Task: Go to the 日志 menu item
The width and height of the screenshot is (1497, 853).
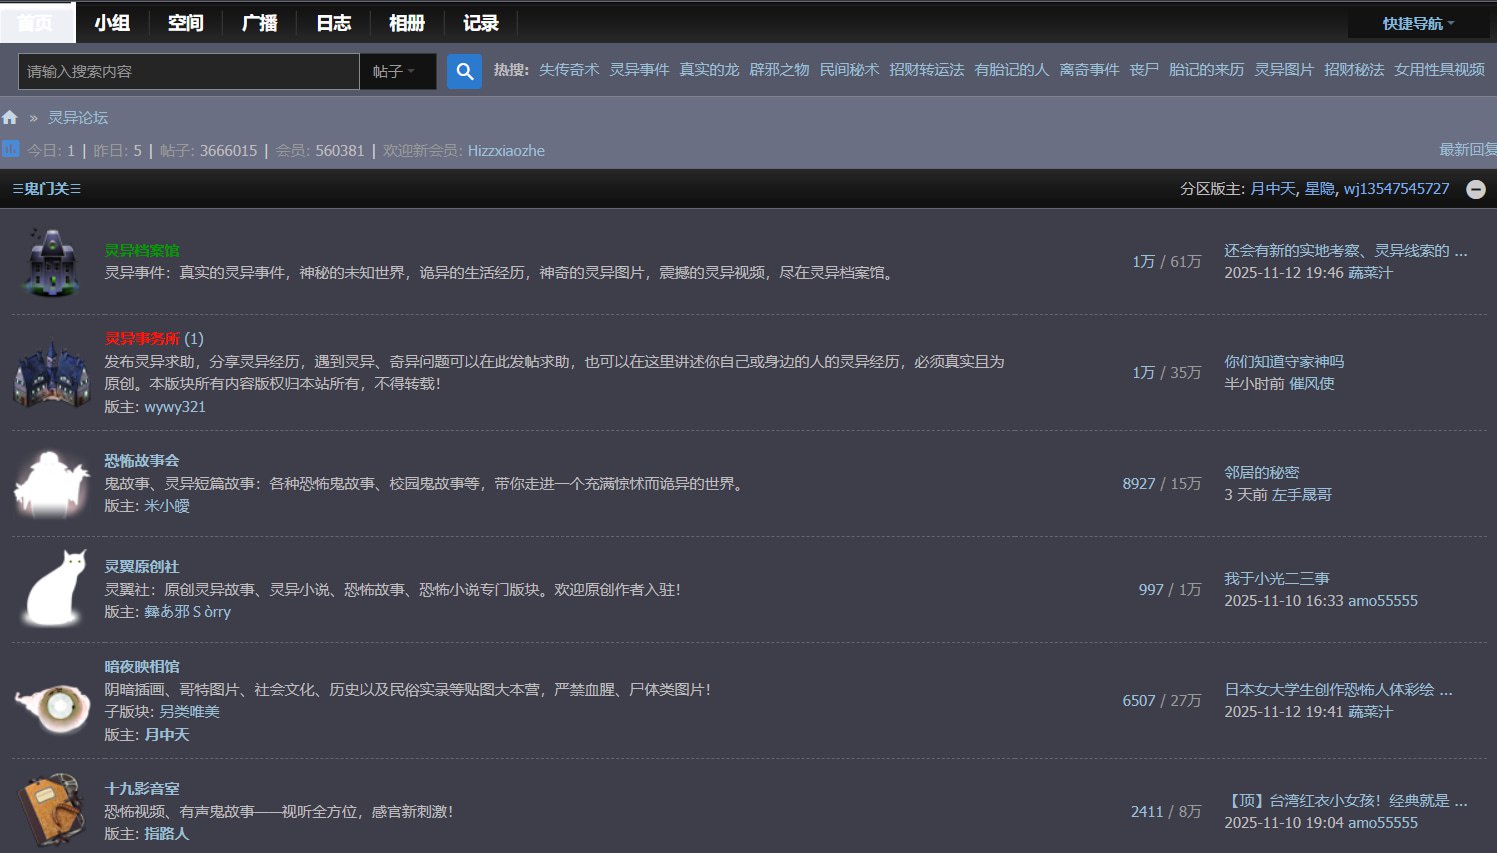Action: [x=333, y=22]
